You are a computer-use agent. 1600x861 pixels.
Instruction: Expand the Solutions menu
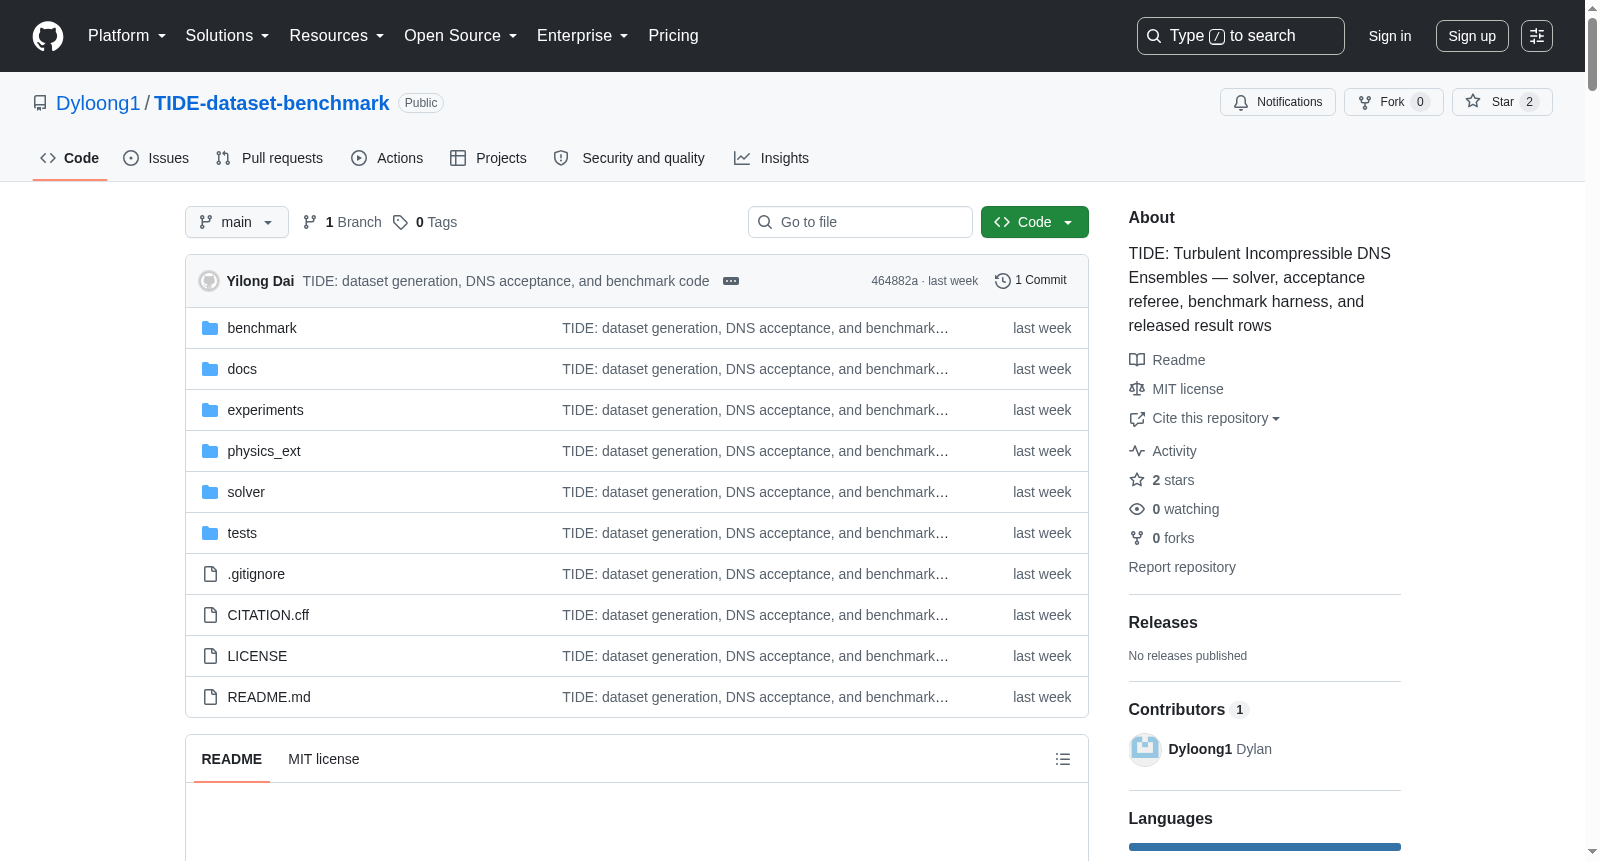pos(227,36)
